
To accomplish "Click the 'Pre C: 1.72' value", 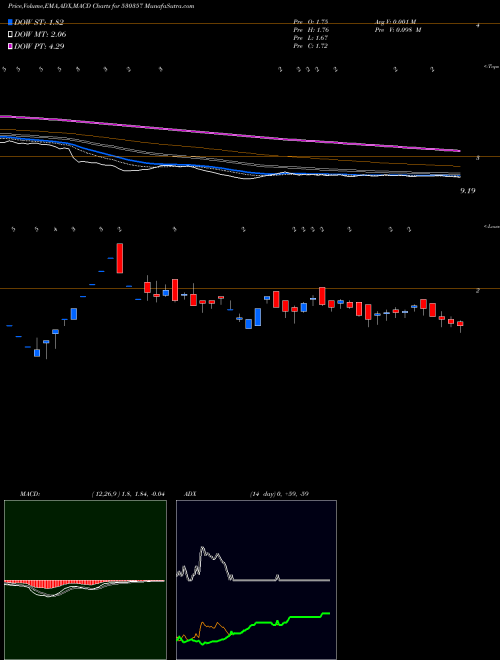I will tap(311, 46).
